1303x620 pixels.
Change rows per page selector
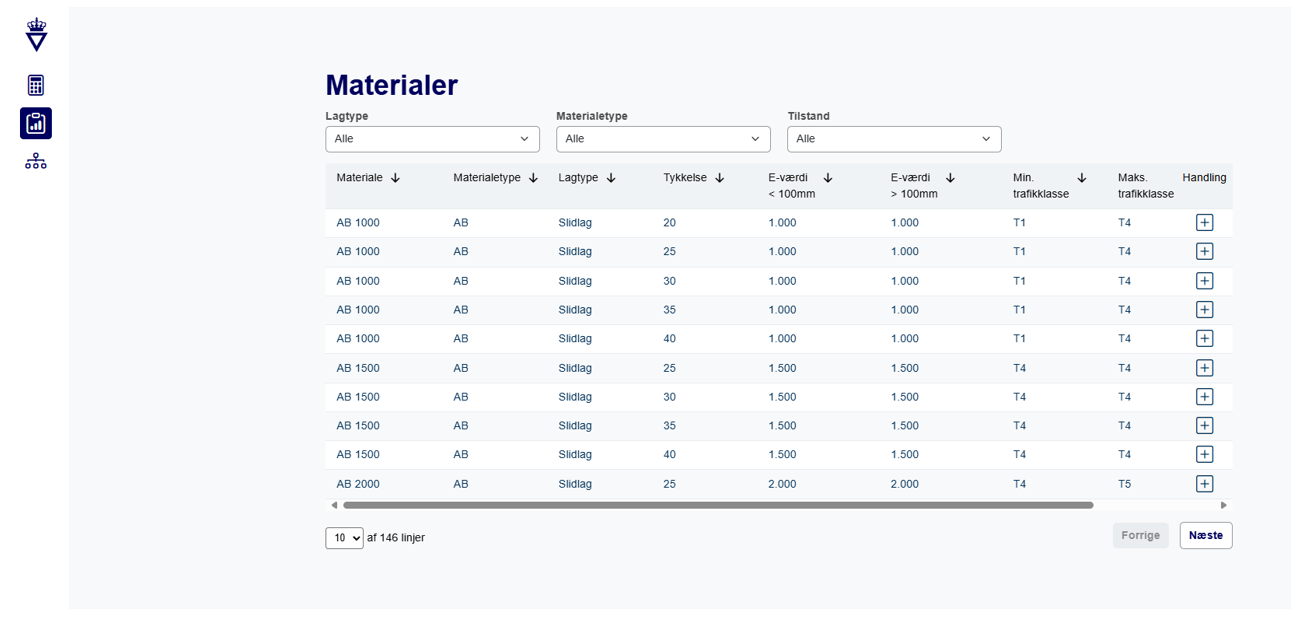click(344, 538)
